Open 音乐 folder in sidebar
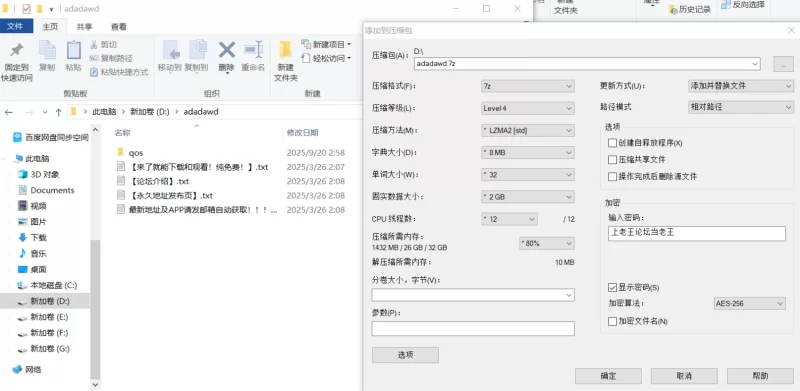Screen dimensions: 800x391 [x=32, y=254]
